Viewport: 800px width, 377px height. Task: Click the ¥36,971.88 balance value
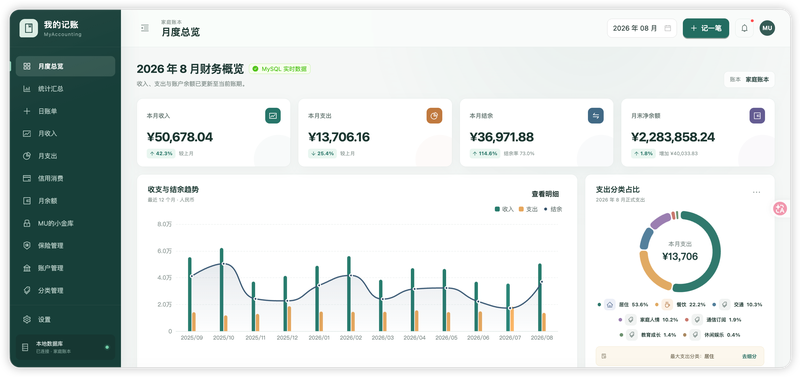(502, 137)
